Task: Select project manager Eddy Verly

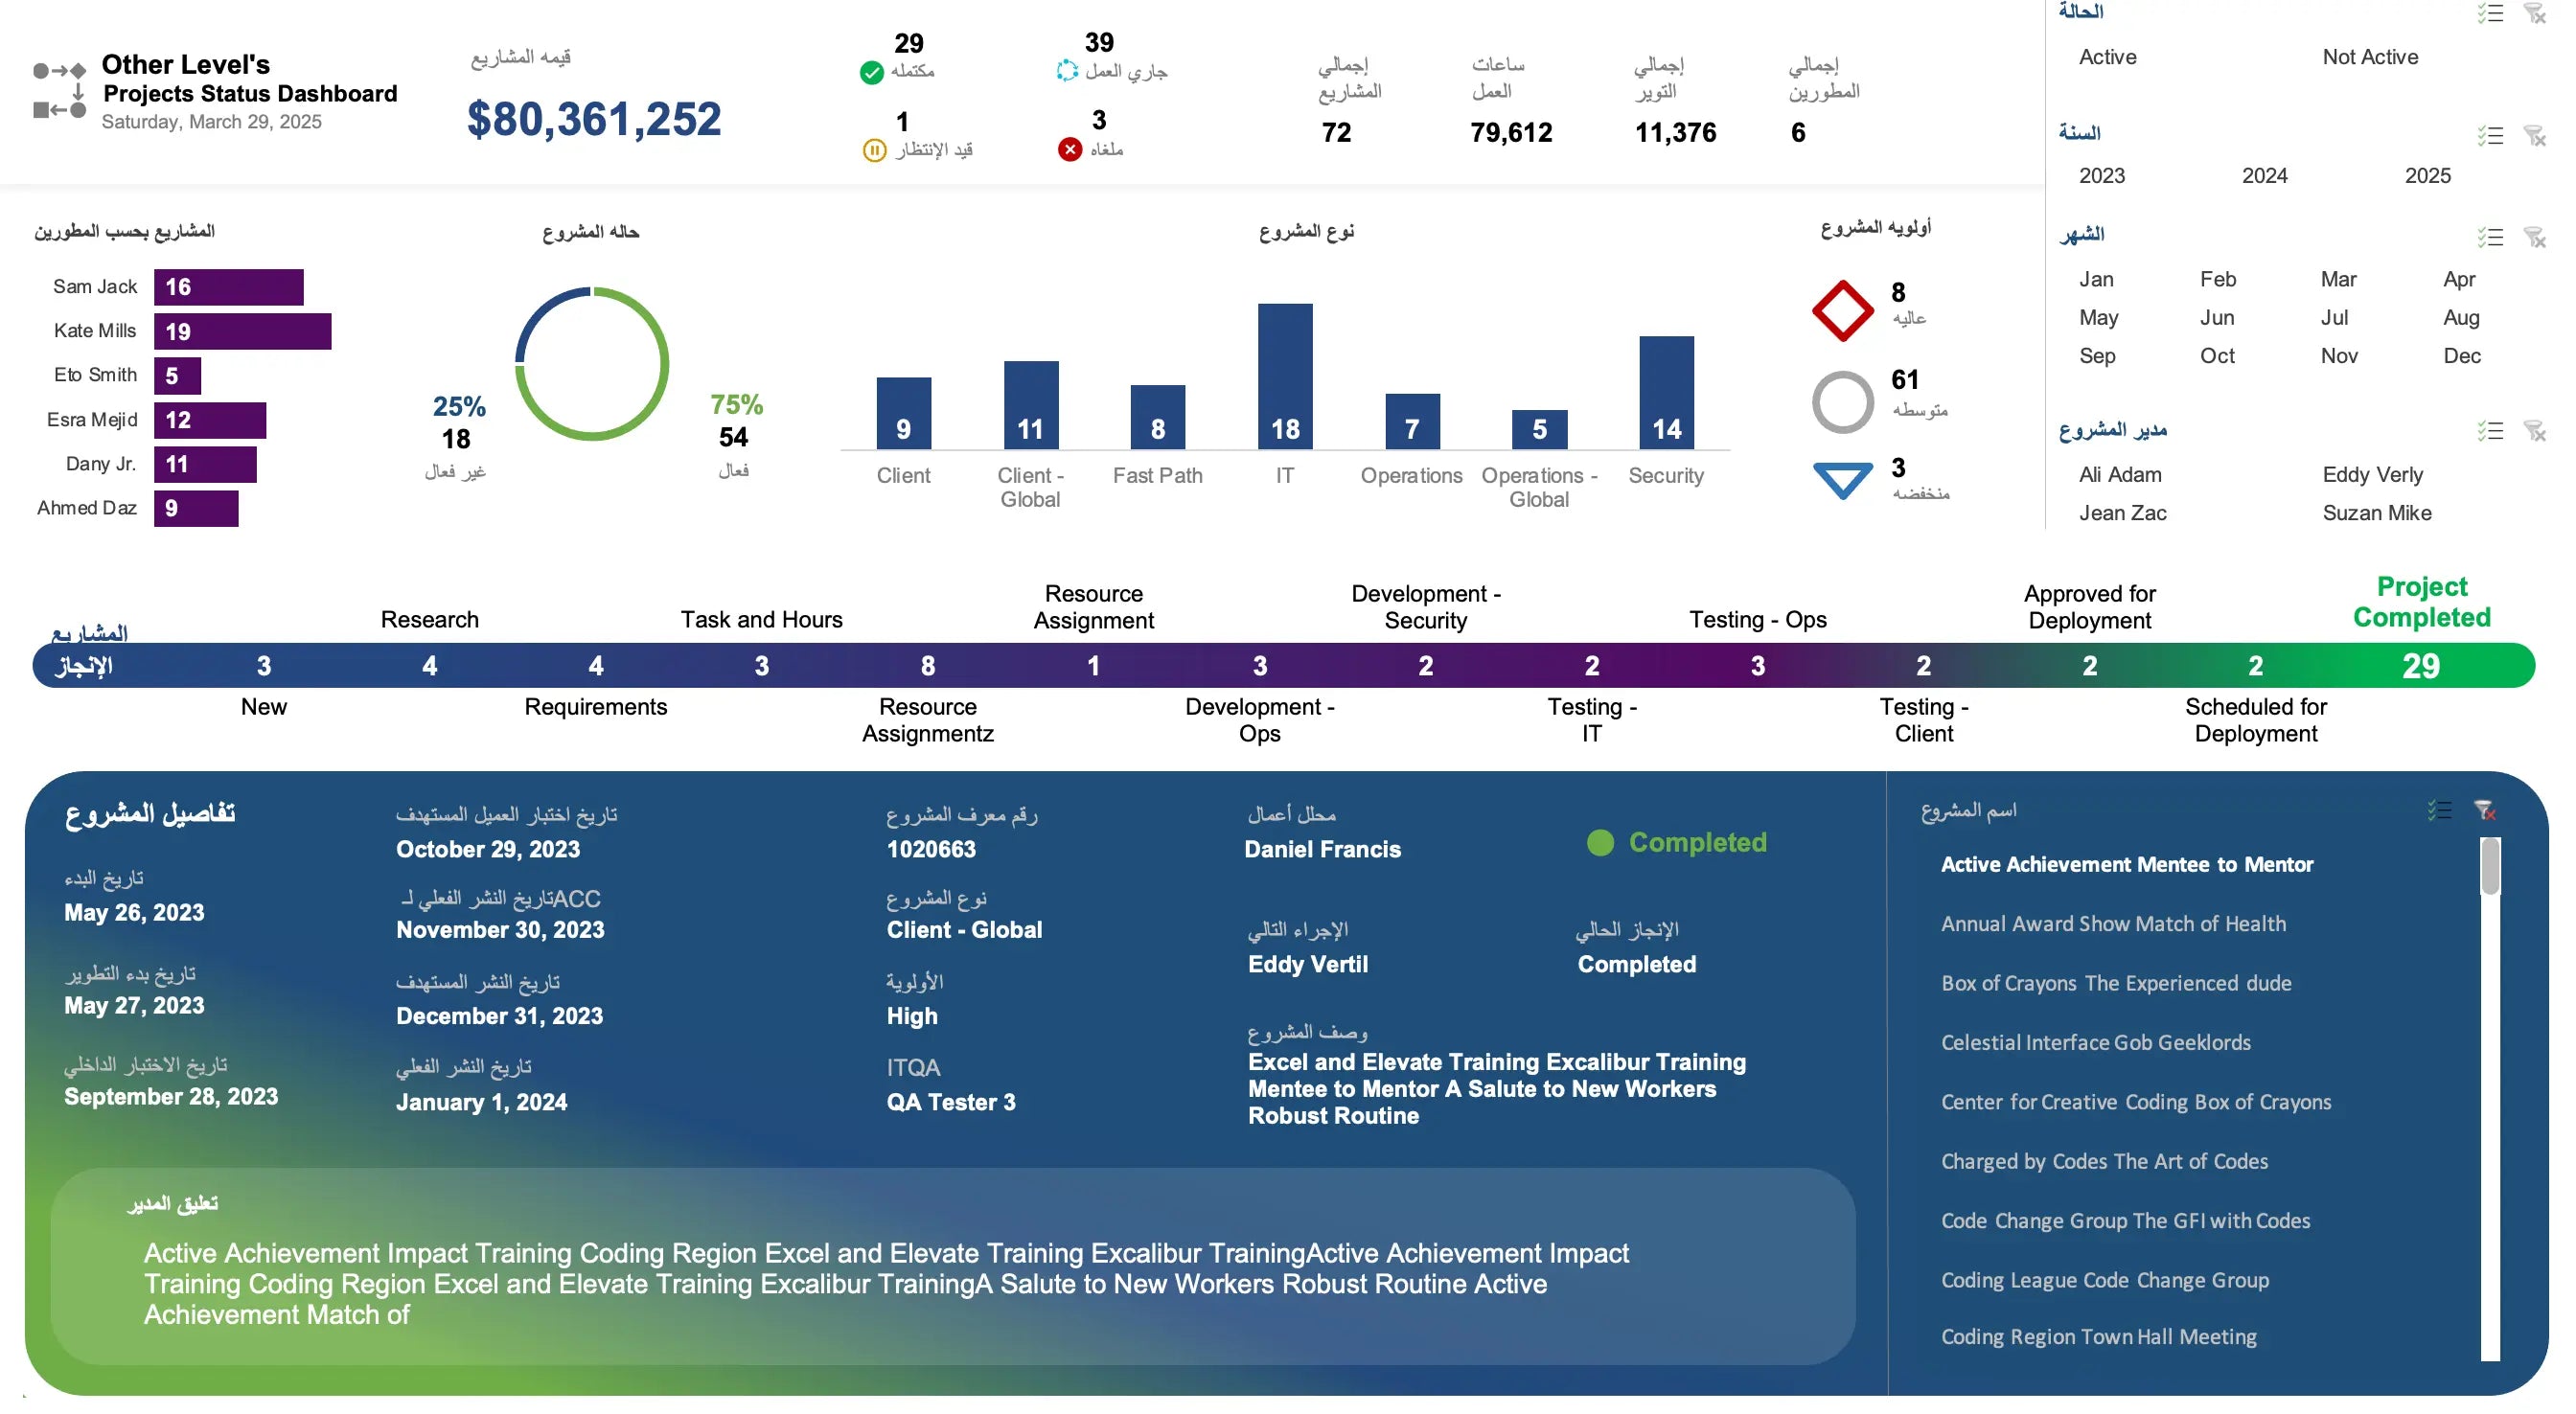Action: tap(2372, 475)
